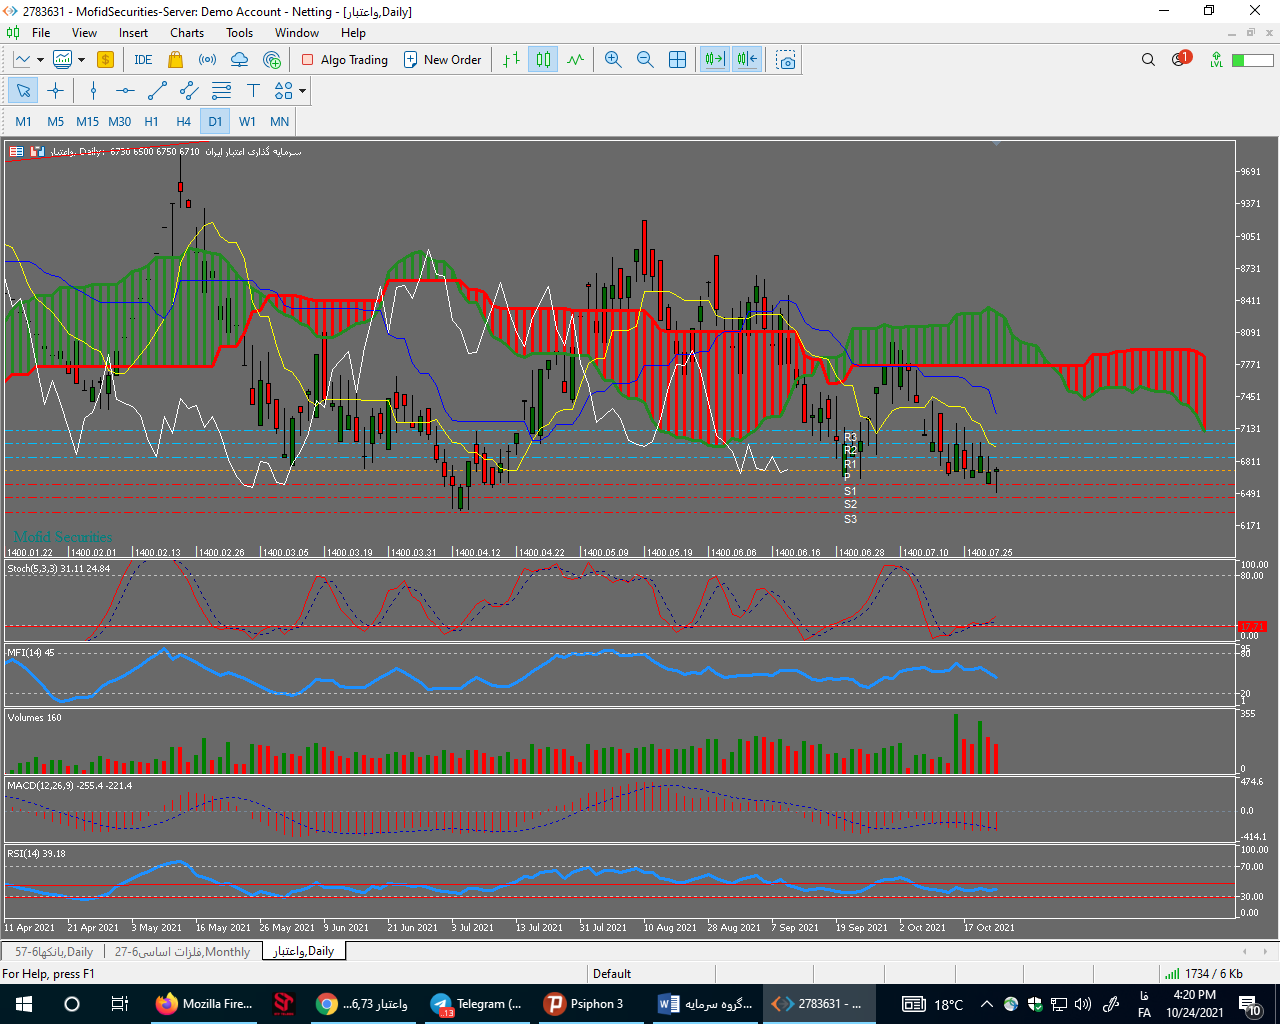
Task: Open the File menu
Action: 41,33
